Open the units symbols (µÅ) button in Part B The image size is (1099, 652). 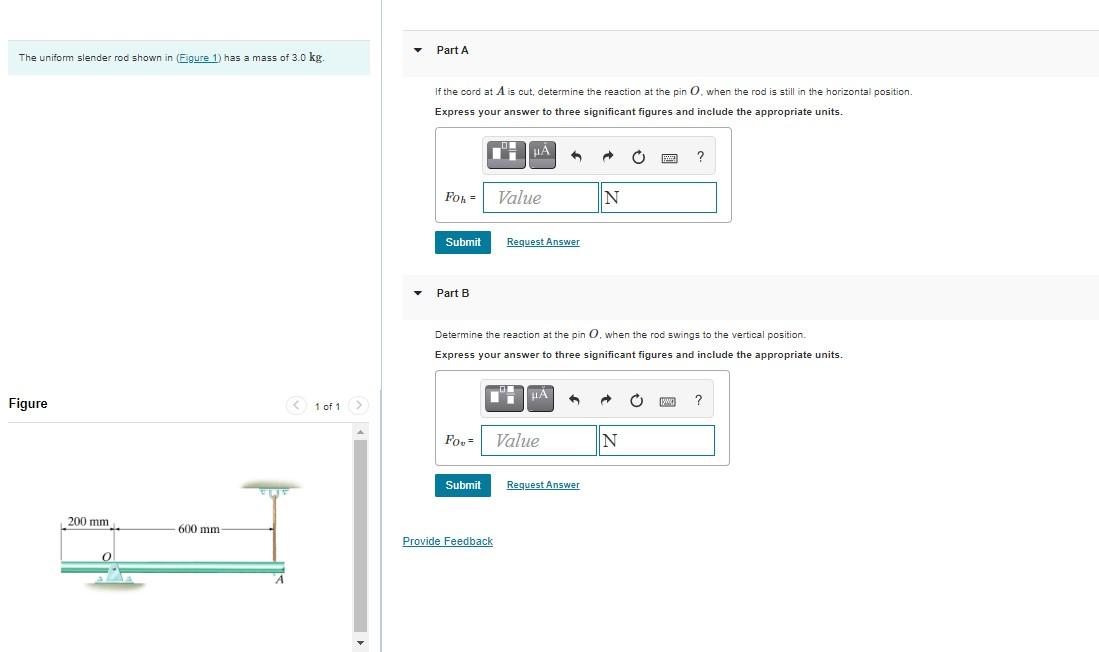point(540,398)
